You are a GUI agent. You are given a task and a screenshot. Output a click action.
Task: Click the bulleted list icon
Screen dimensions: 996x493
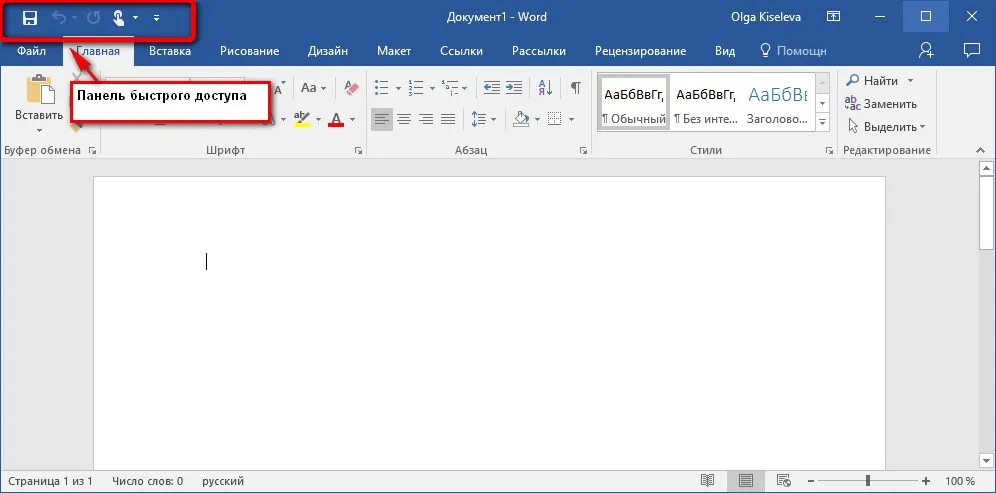(381, 88)
